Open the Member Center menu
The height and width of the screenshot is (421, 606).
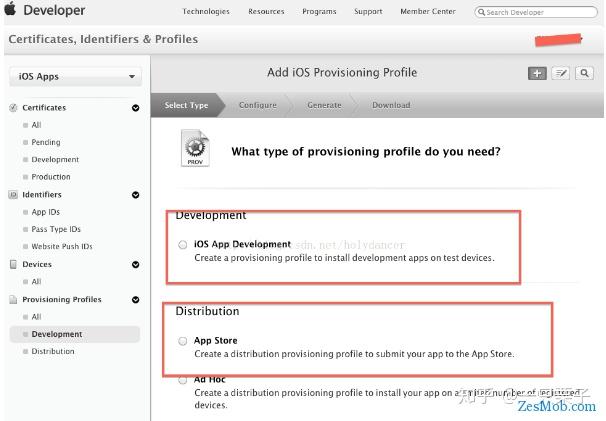[x=428, y=12]
